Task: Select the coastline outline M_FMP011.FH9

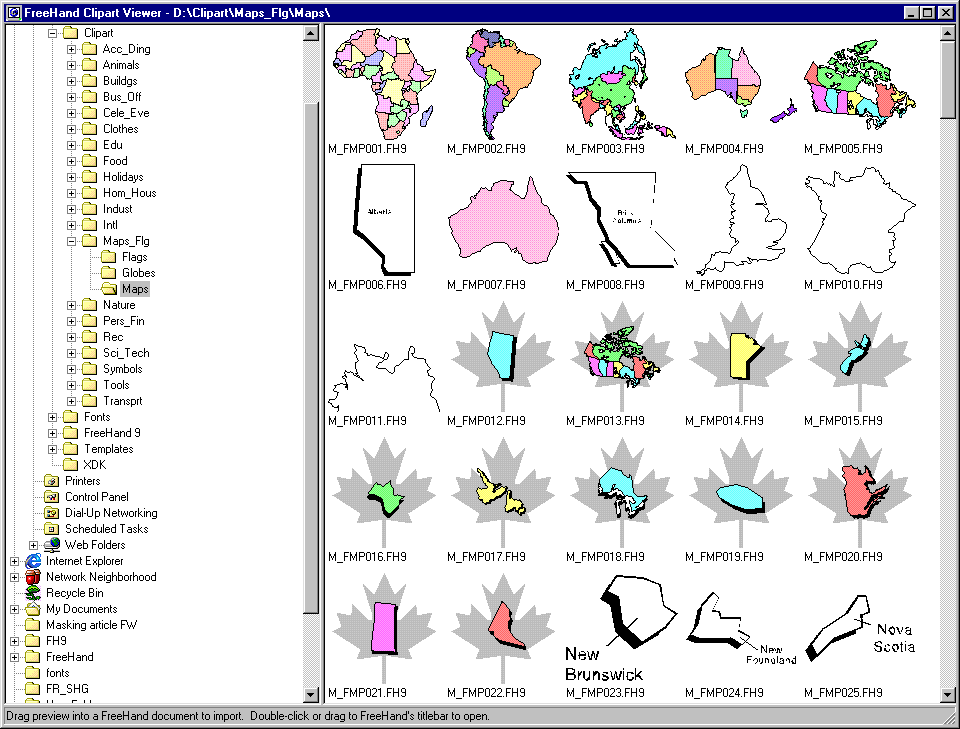Action: click(x=384, y=378)
